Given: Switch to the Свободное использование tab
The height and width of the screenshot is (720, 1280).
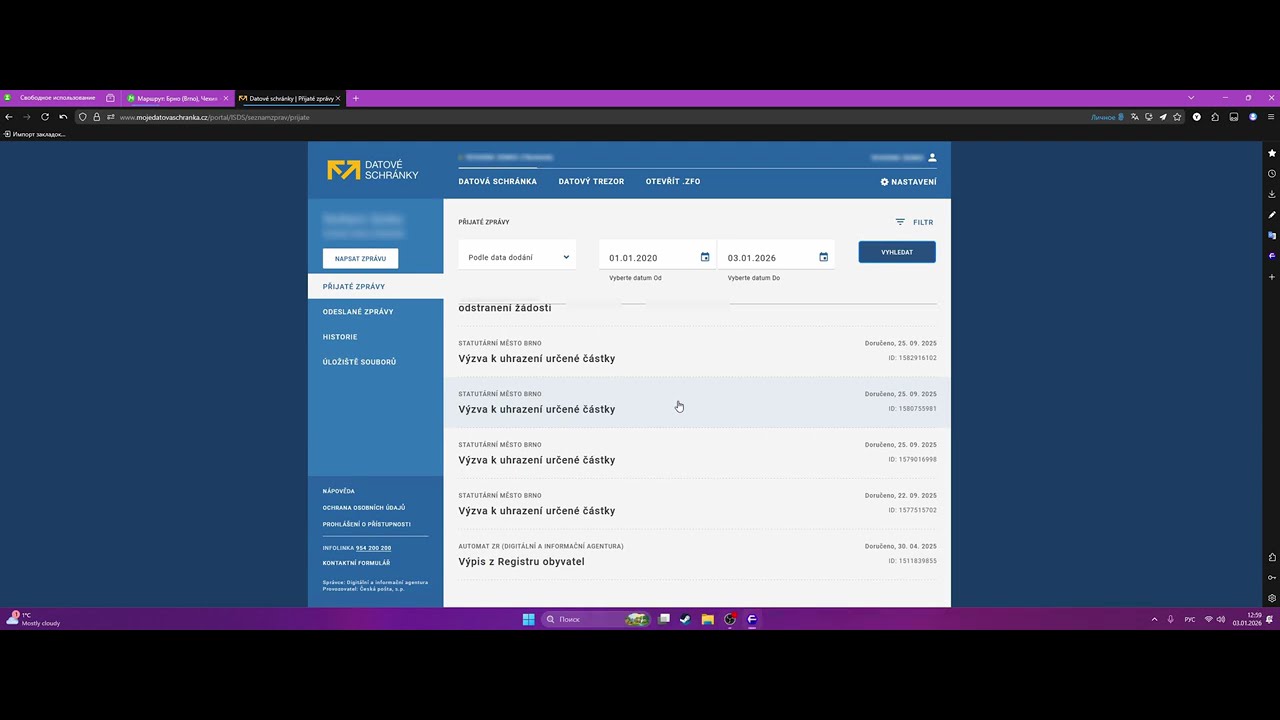Looking at the screenshot, I should tap(58, 98).
